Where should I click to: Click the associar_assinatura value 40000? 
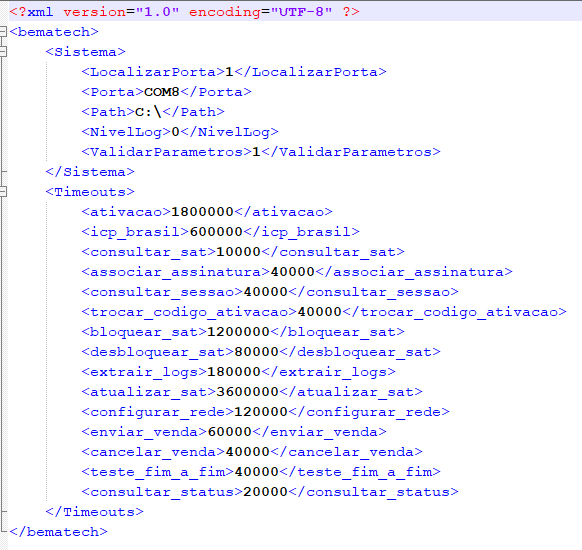(x=293, y=272)
